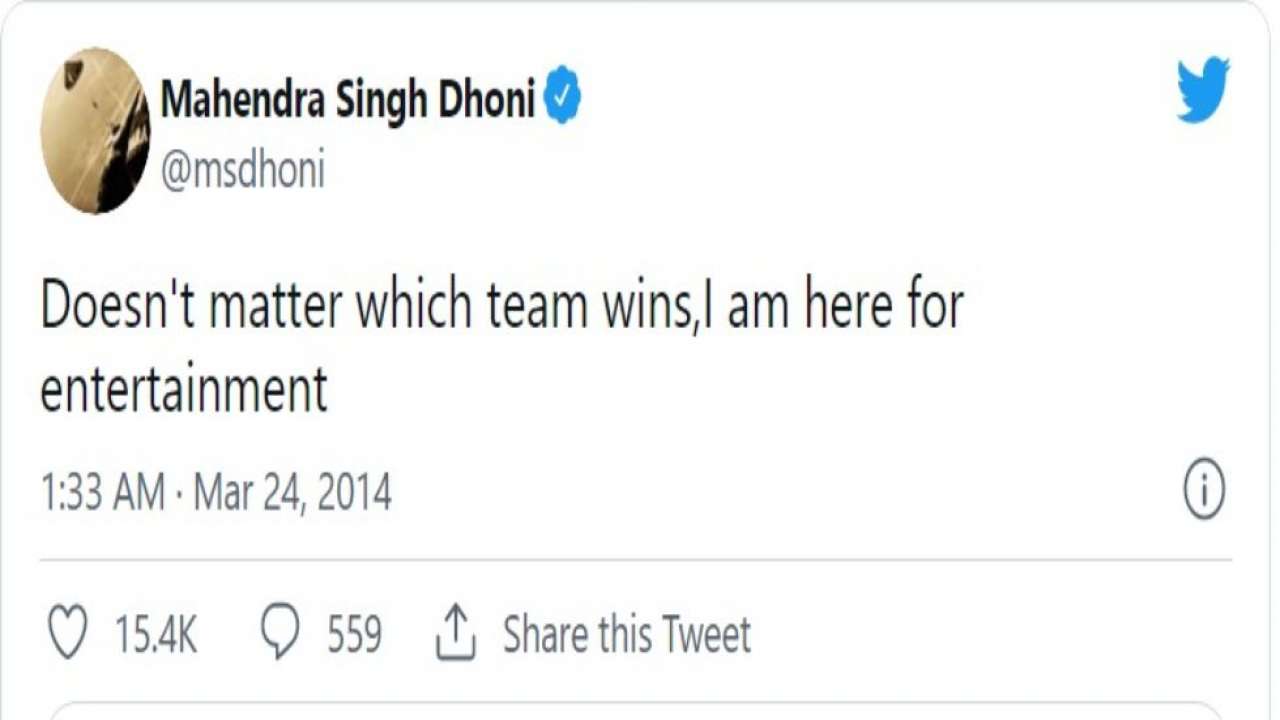This screenshot has width=1280, height=720.
Task: Open the tweet info circle icon
Action: (1204, 493)
